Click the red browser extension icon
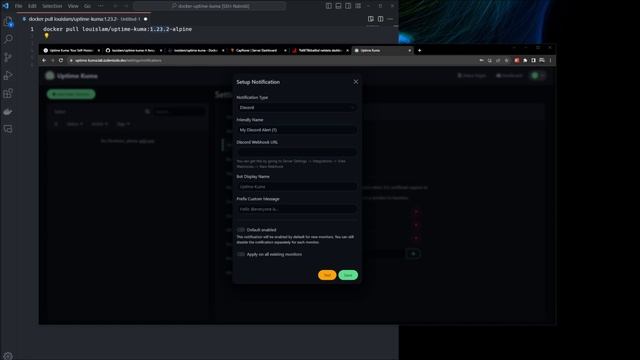The height and width of the screenshot is (360, 640). (517, 60)
